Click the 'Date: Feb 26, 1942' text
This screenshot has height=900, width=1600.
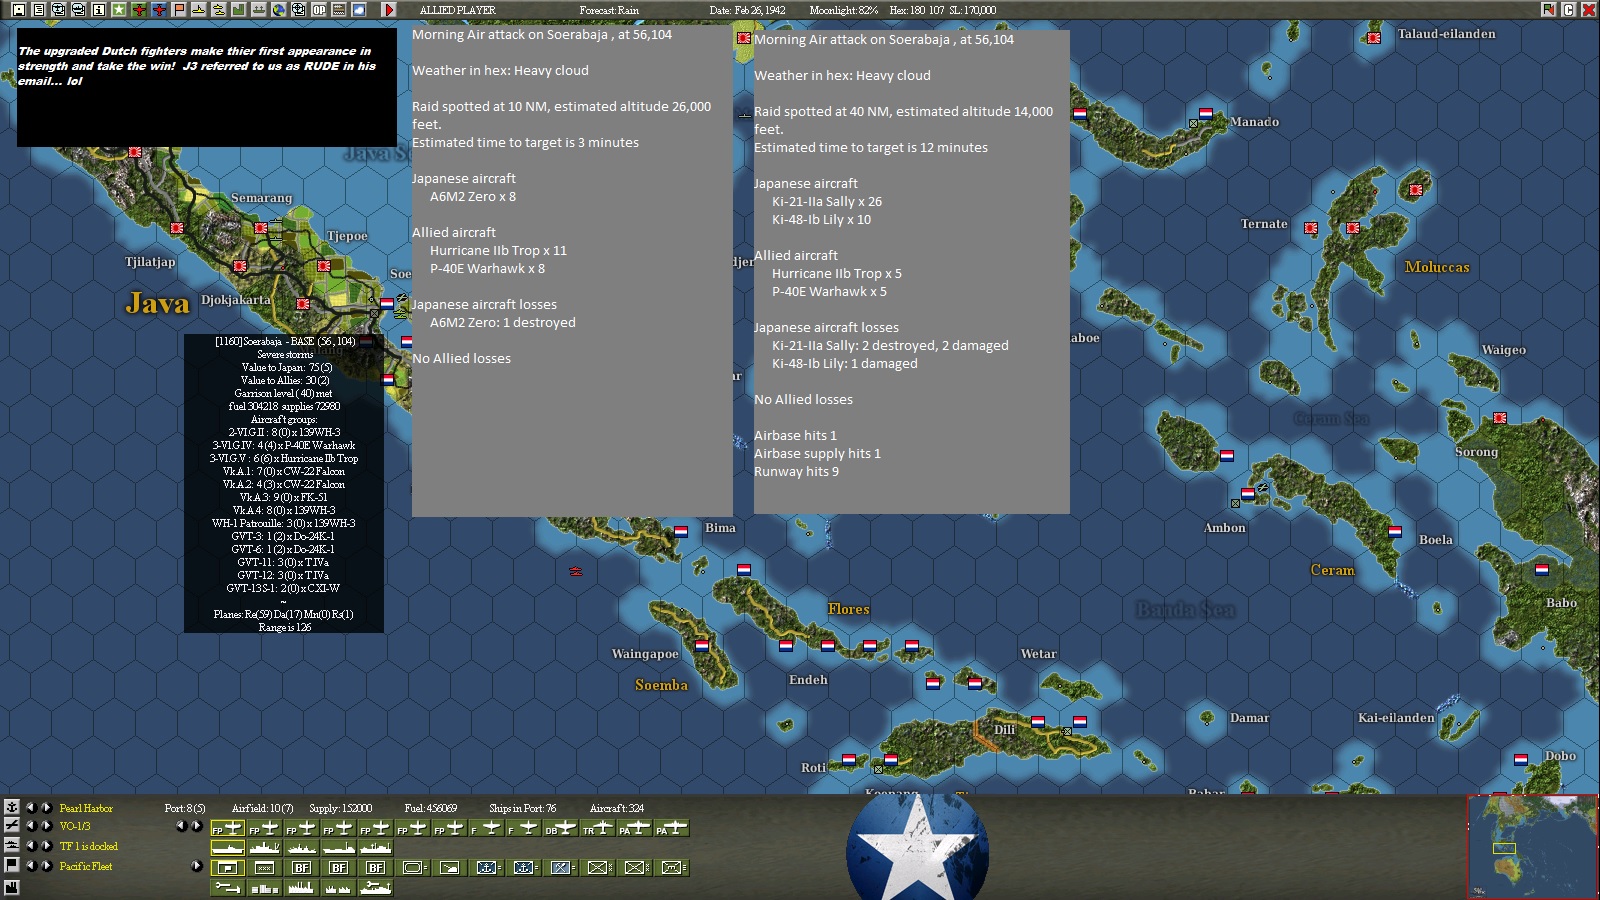747,10
